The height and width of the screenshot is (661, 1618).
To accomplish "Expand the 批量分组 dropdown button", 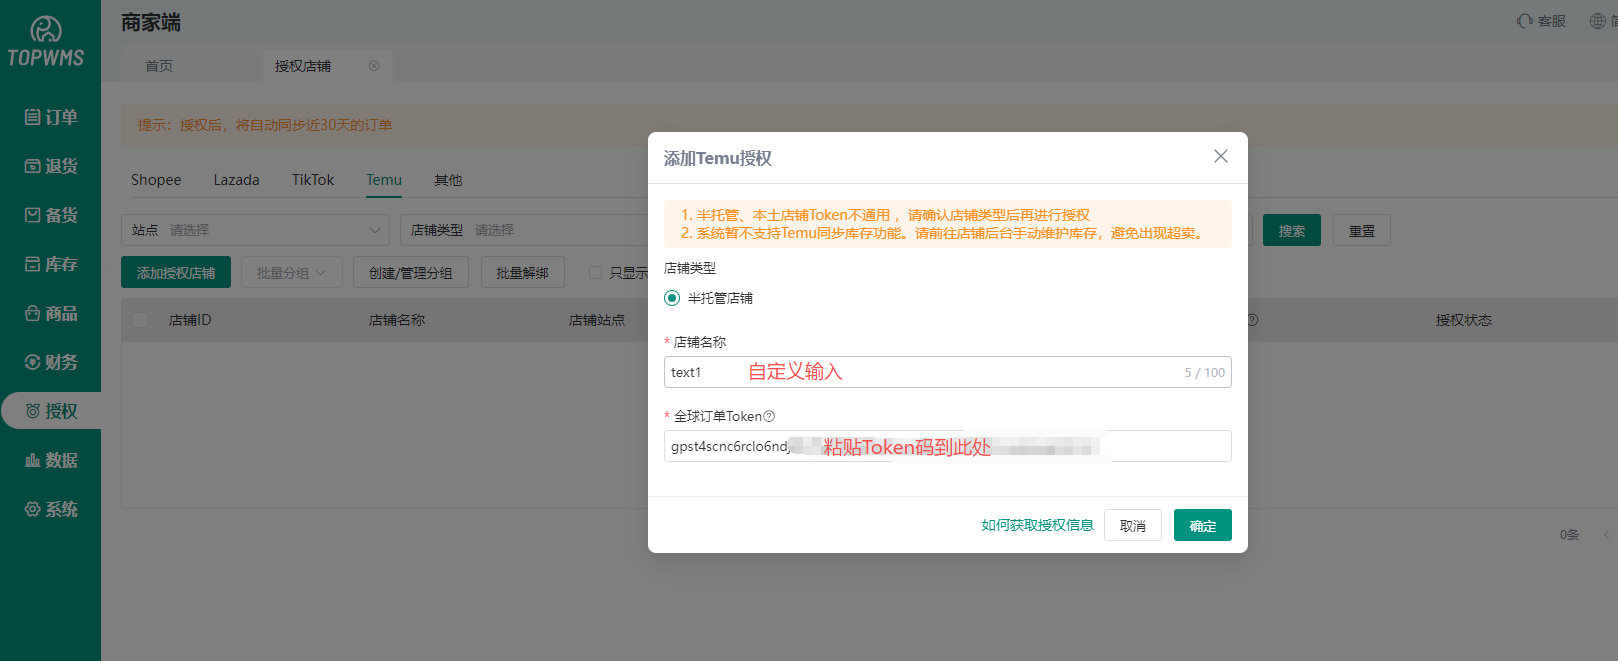I will tap(292, 272).
